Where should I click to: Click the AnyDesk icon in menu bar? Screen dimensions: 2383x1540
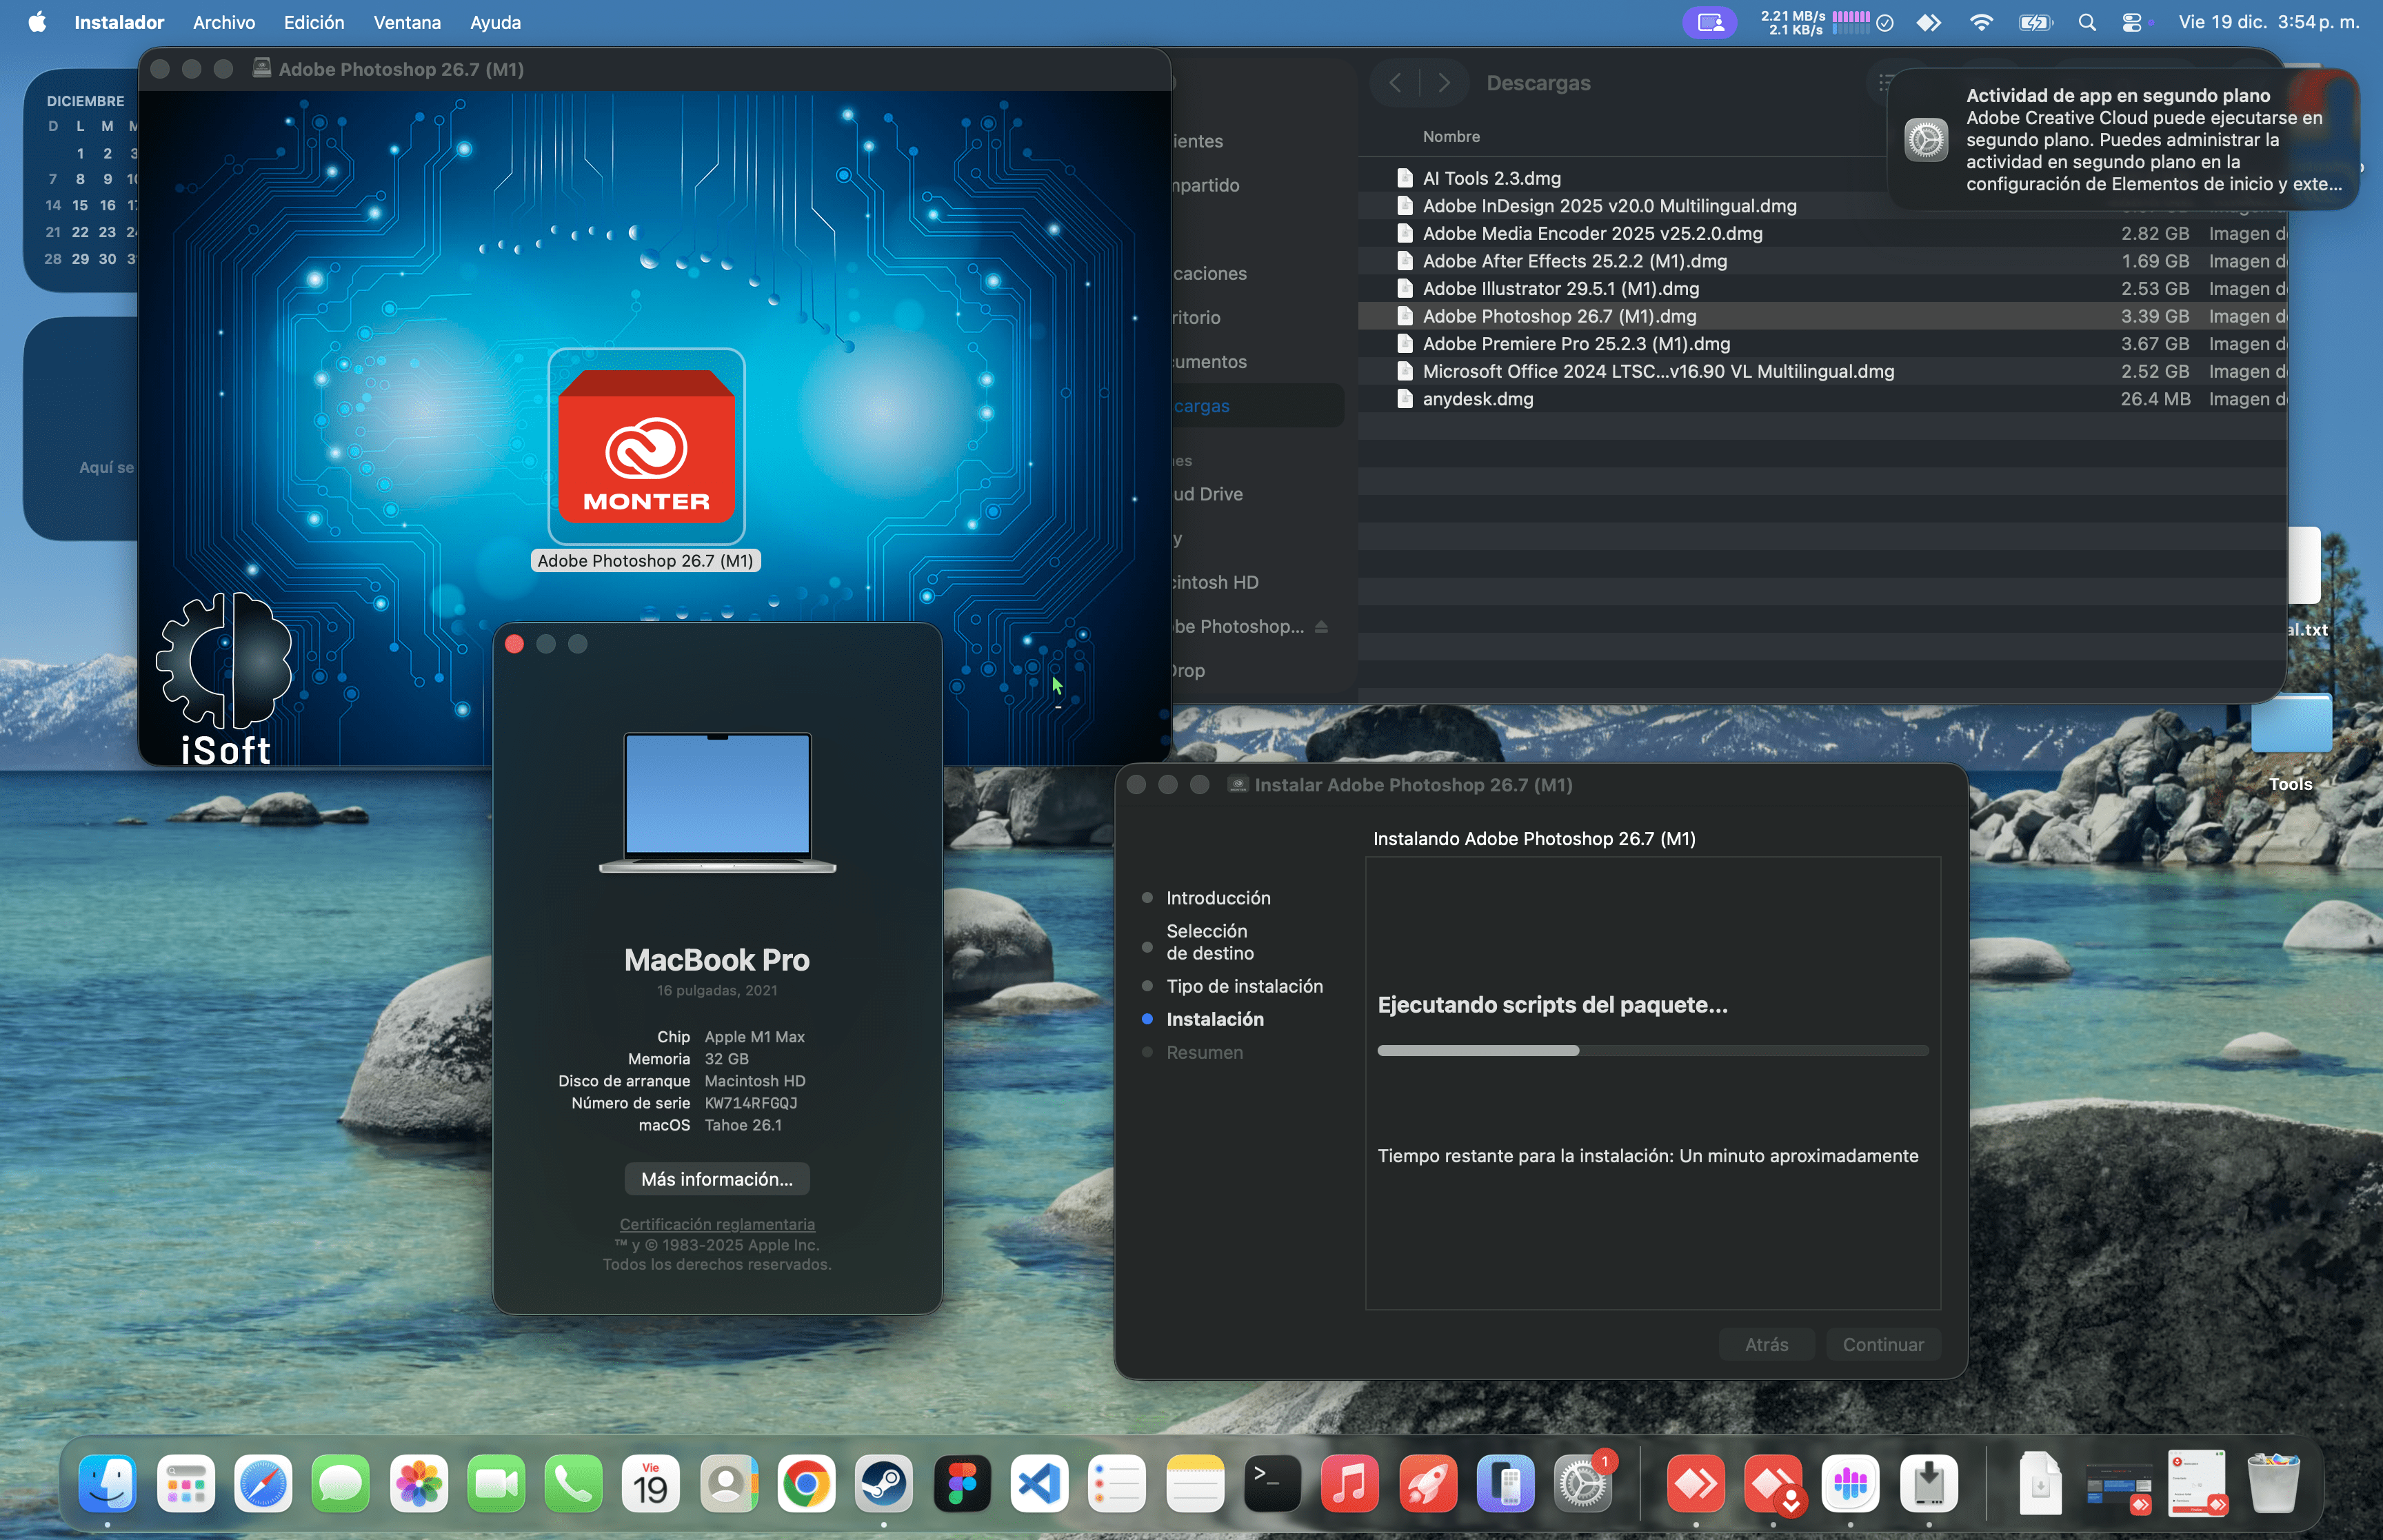point(1930,22)
